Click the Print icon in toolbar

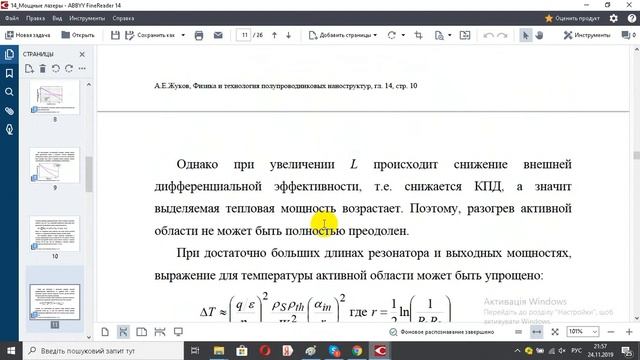click(x=199, y=35)
